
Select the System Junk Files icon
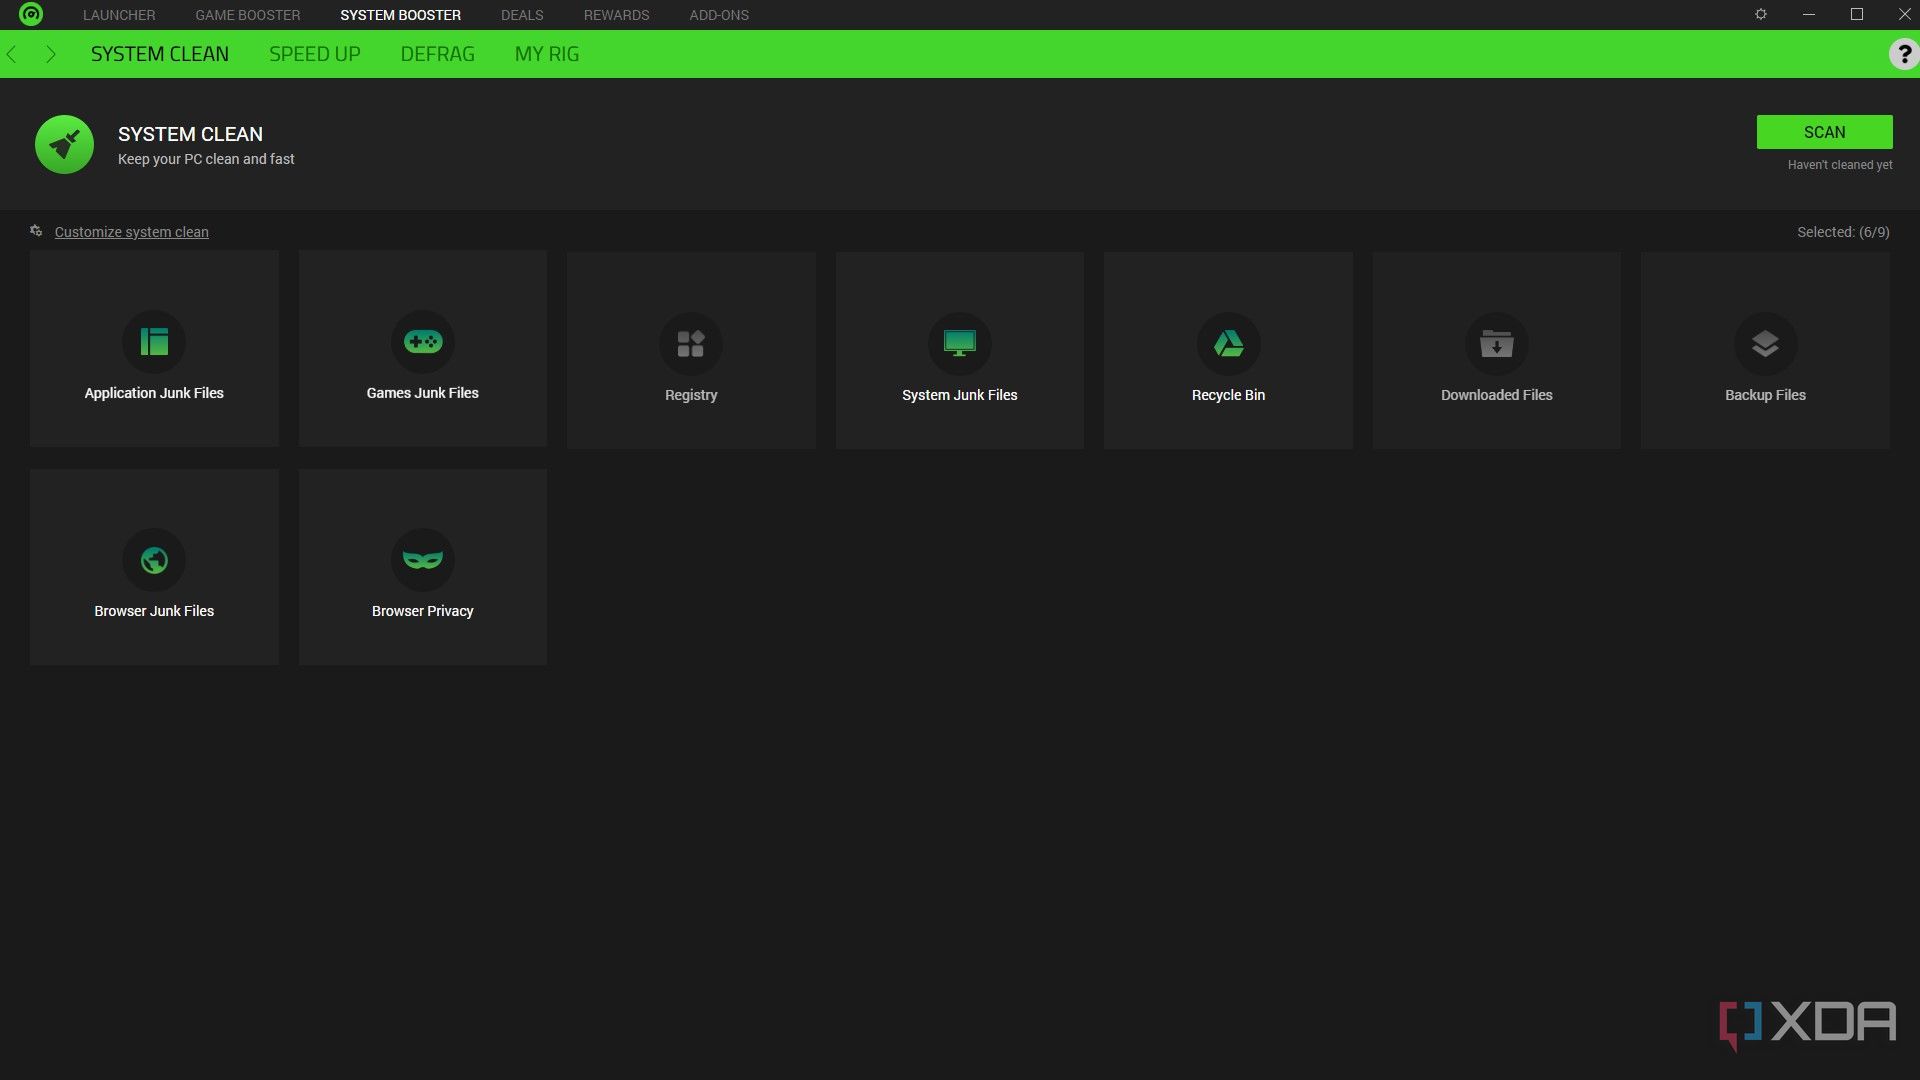click(x=959, y=343)
